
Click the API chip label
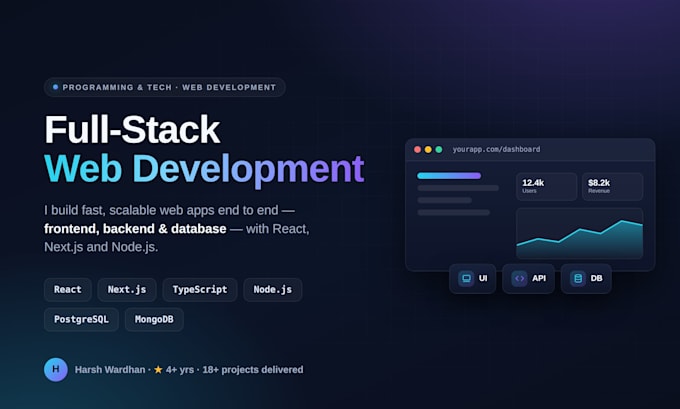click(539, 278)
